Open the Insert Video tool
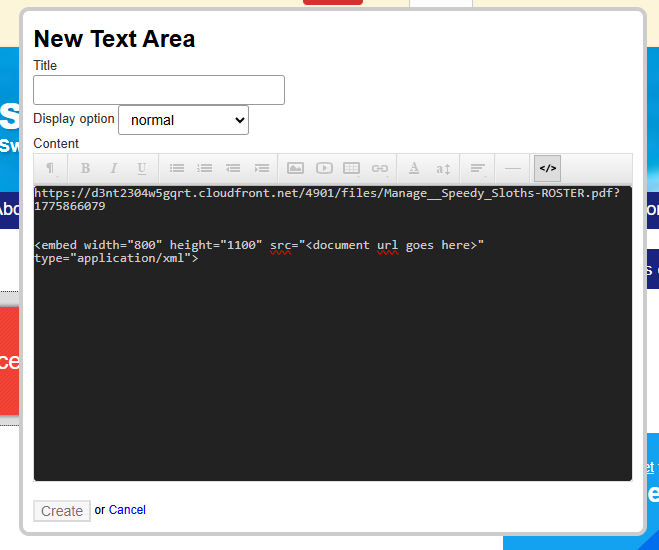The image size is (659, 550). 324,168
